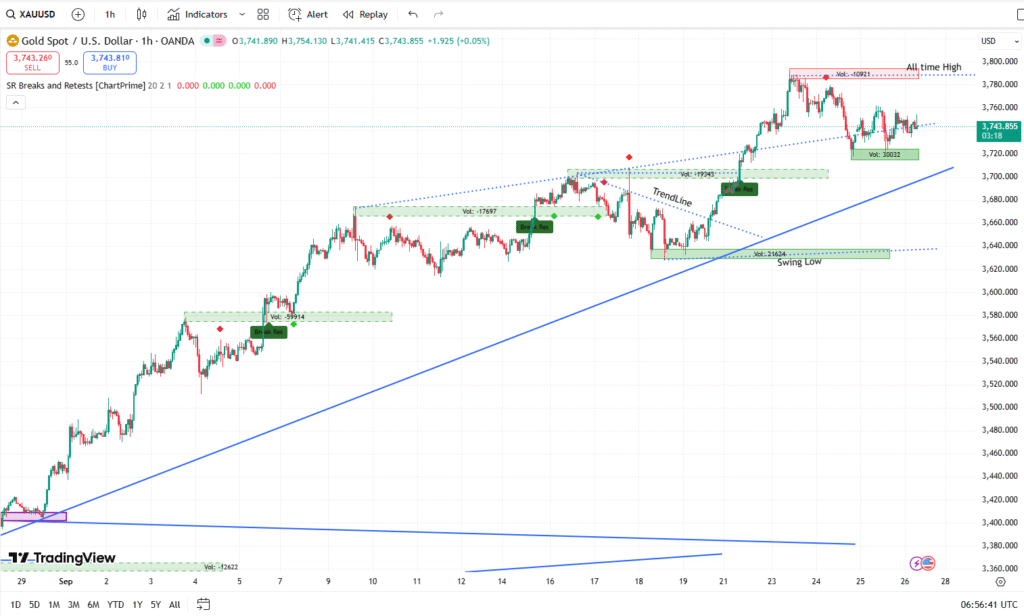Screen dimensions: 1024x616
Task: Create an alert using the Alert clock icon
Action: pos(293,14)
